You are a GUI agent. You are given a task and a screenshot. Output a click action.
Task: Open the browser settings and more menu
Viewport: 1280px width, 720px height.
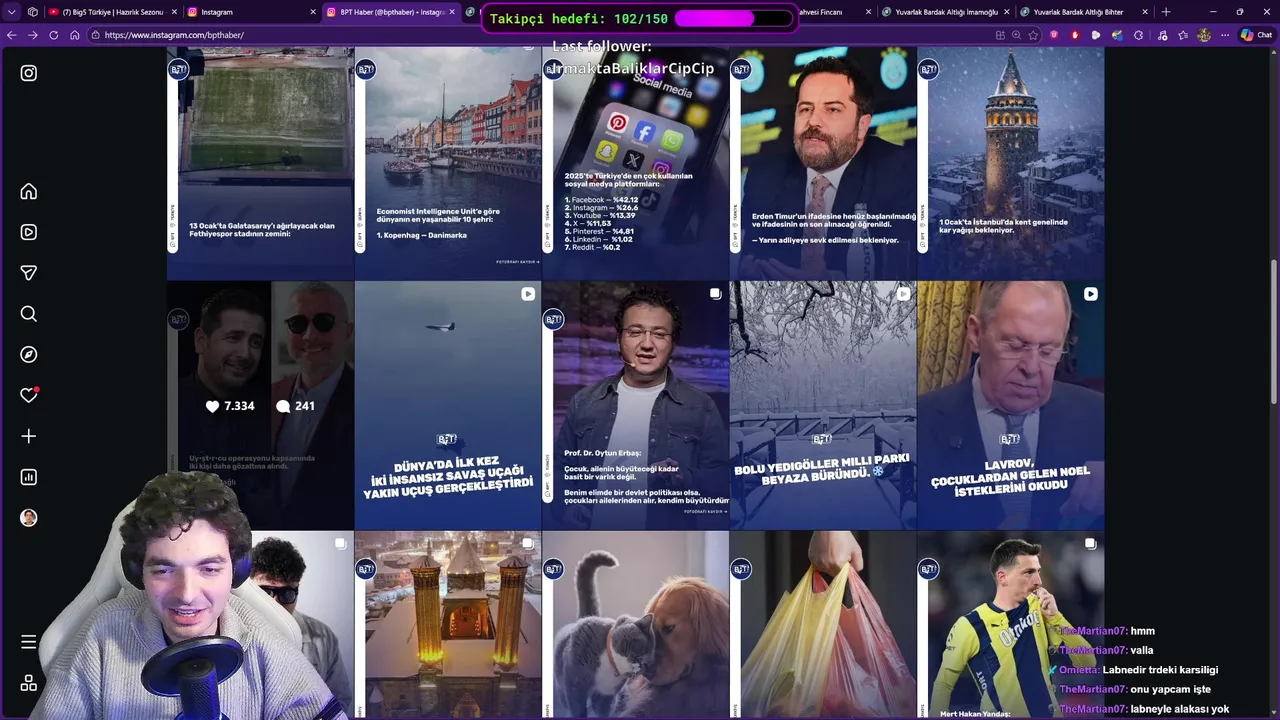(x=1225, y=35)
